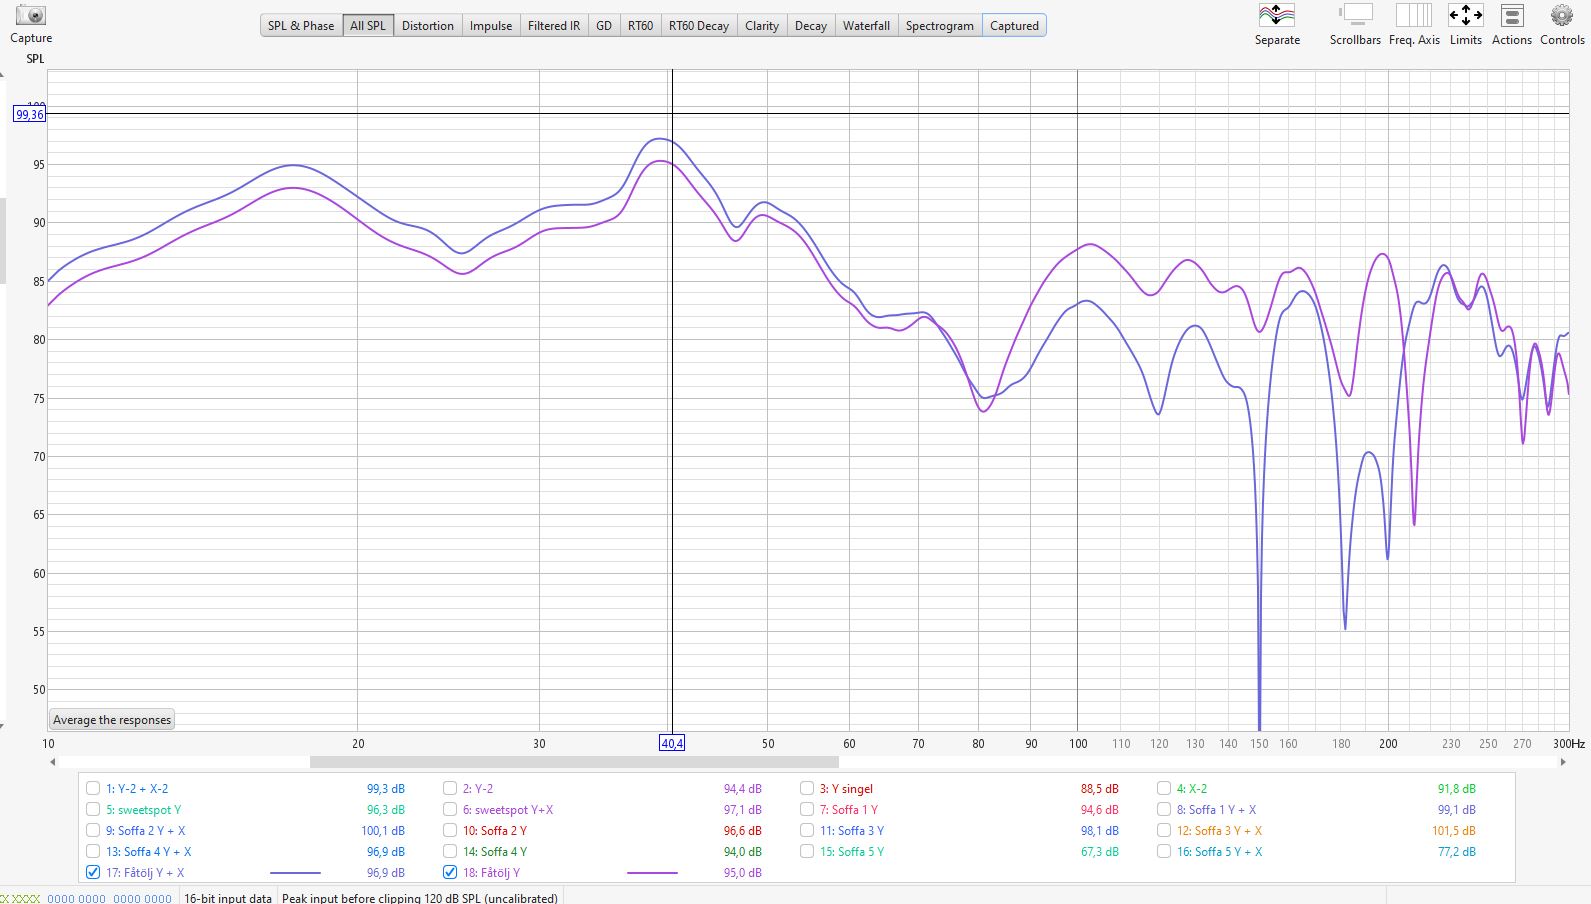Image resolution: width=1591 pixels, height=904 pixels.
Task: Enable the 2: Y-2 checkbox
Action: coord(450,788)
